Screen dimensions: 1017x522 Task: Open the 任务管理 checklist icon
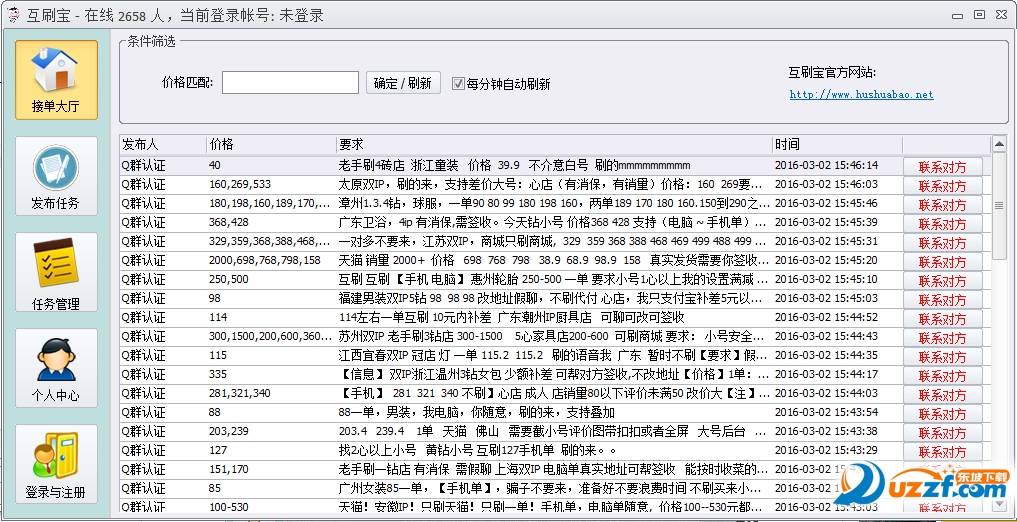tap(56, 272)
